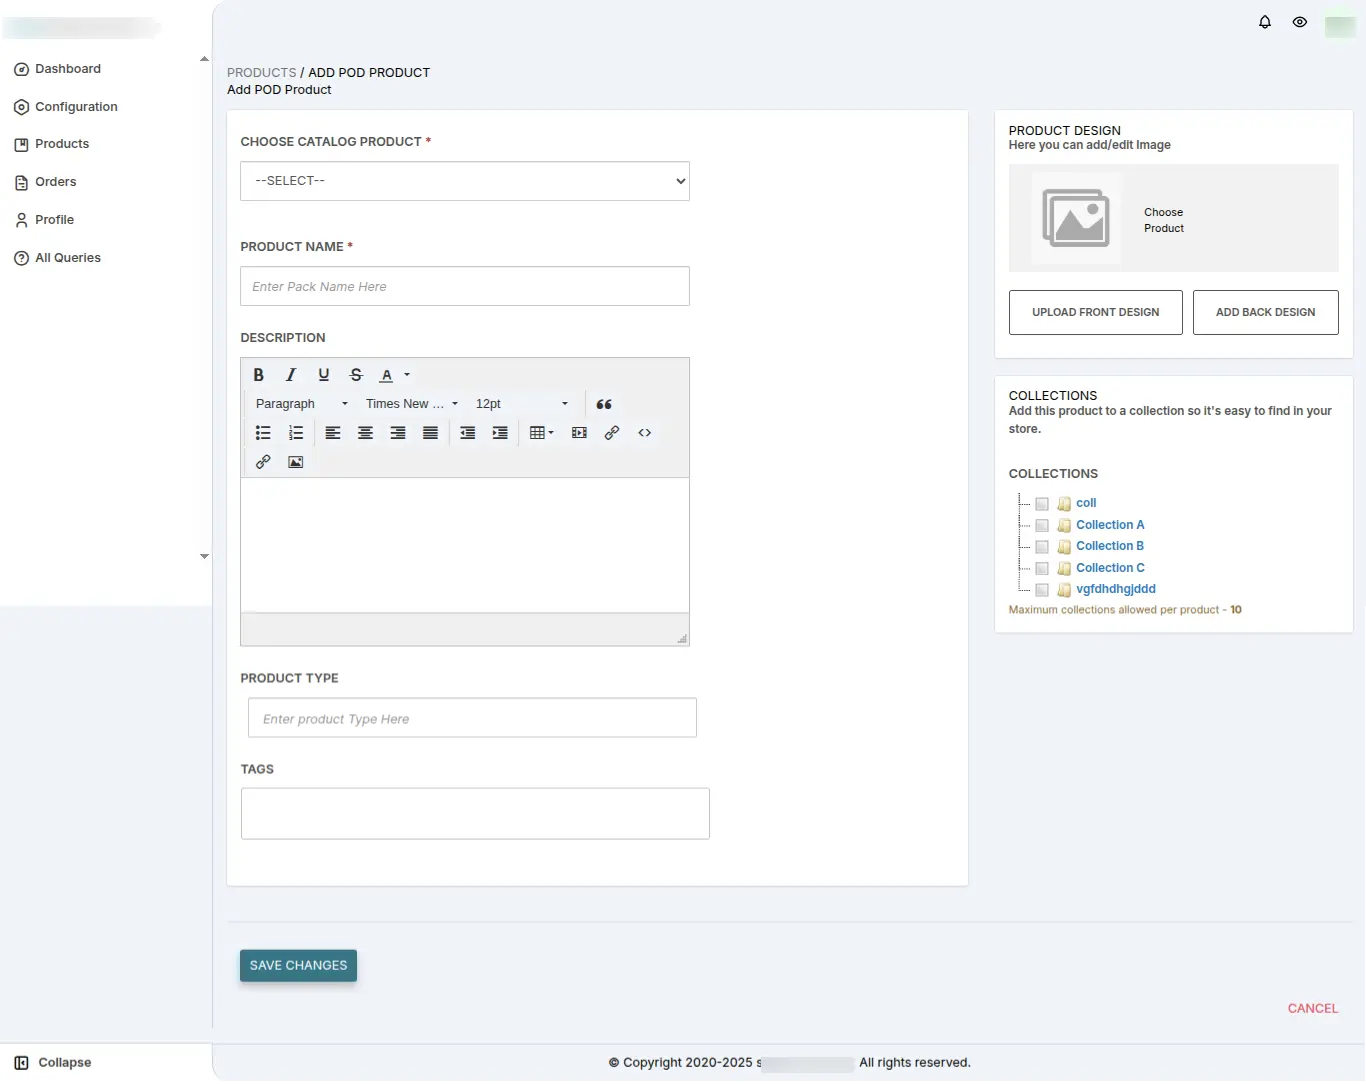Open the Profile sidebar item

pos(45,220)
